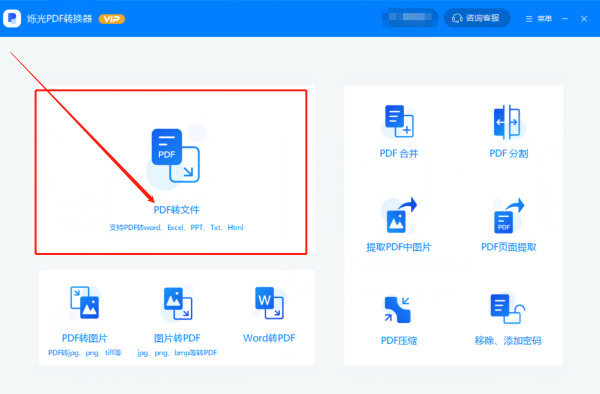Contact support via 咨询客服 button

click(477, 18)
